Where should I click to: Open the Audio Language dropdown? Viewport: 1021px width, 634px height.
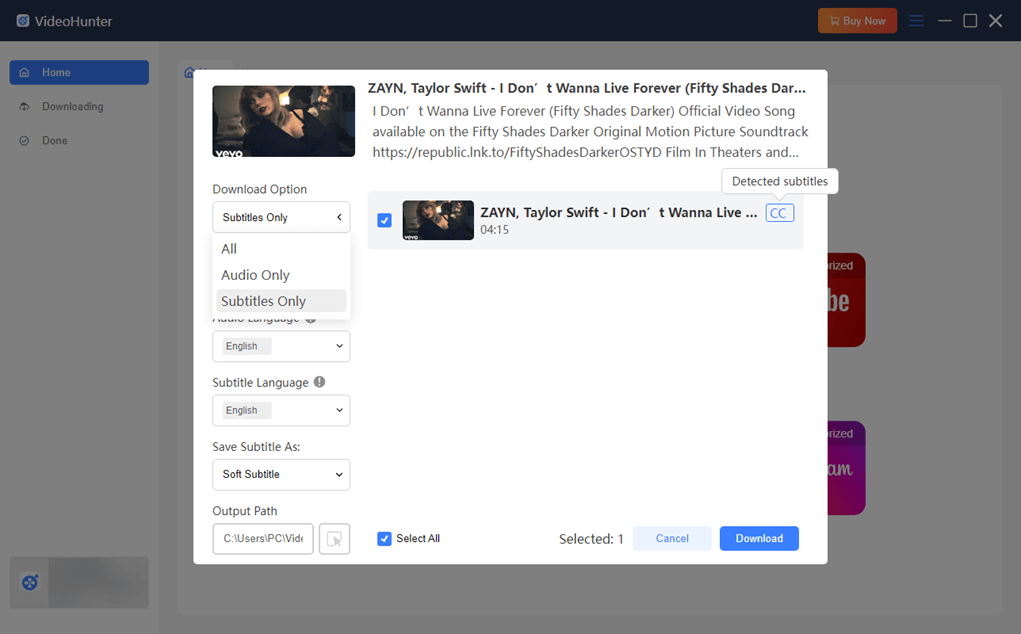pos(281,346)
